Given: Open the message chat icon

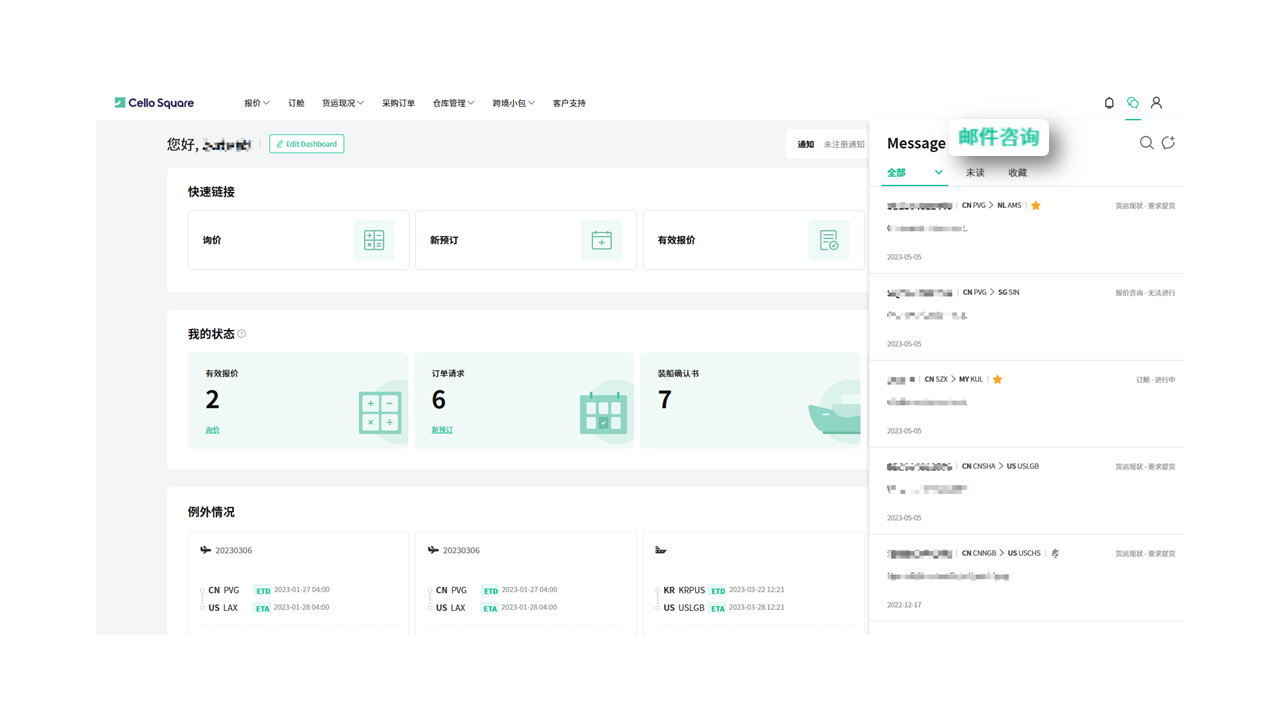Looking at the screenshot, I should pyautogui.click(x=1133, y=103).
